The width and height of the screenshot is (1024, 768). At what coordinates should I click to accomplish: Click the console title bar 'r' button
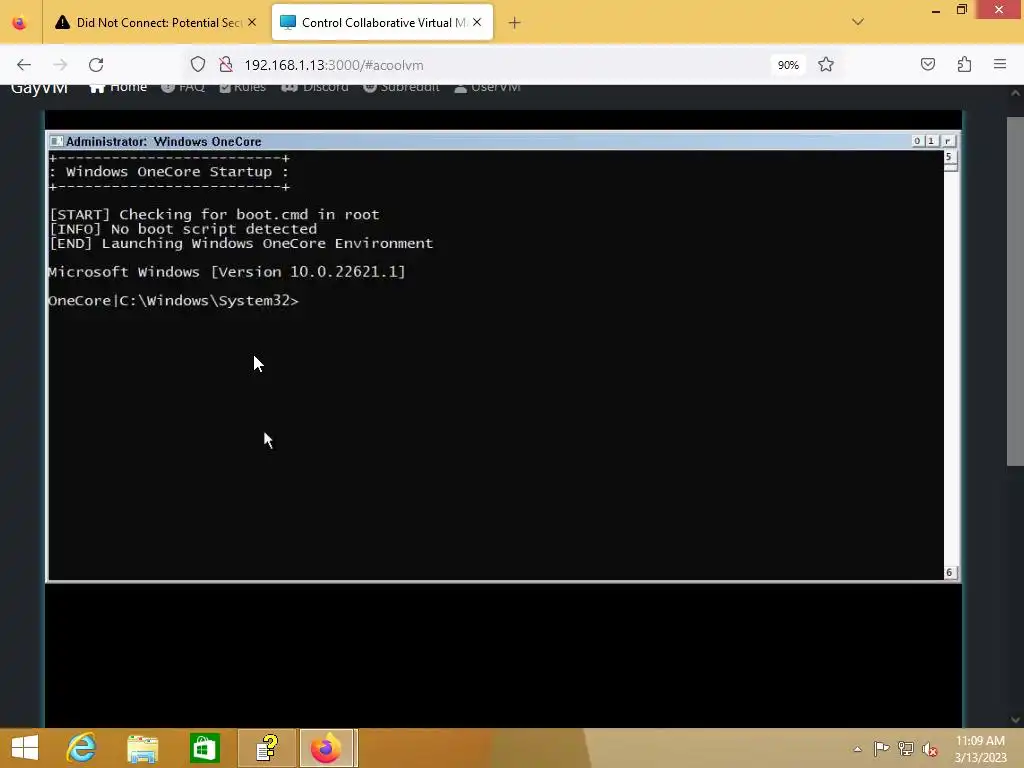click(x=948, y=140)
